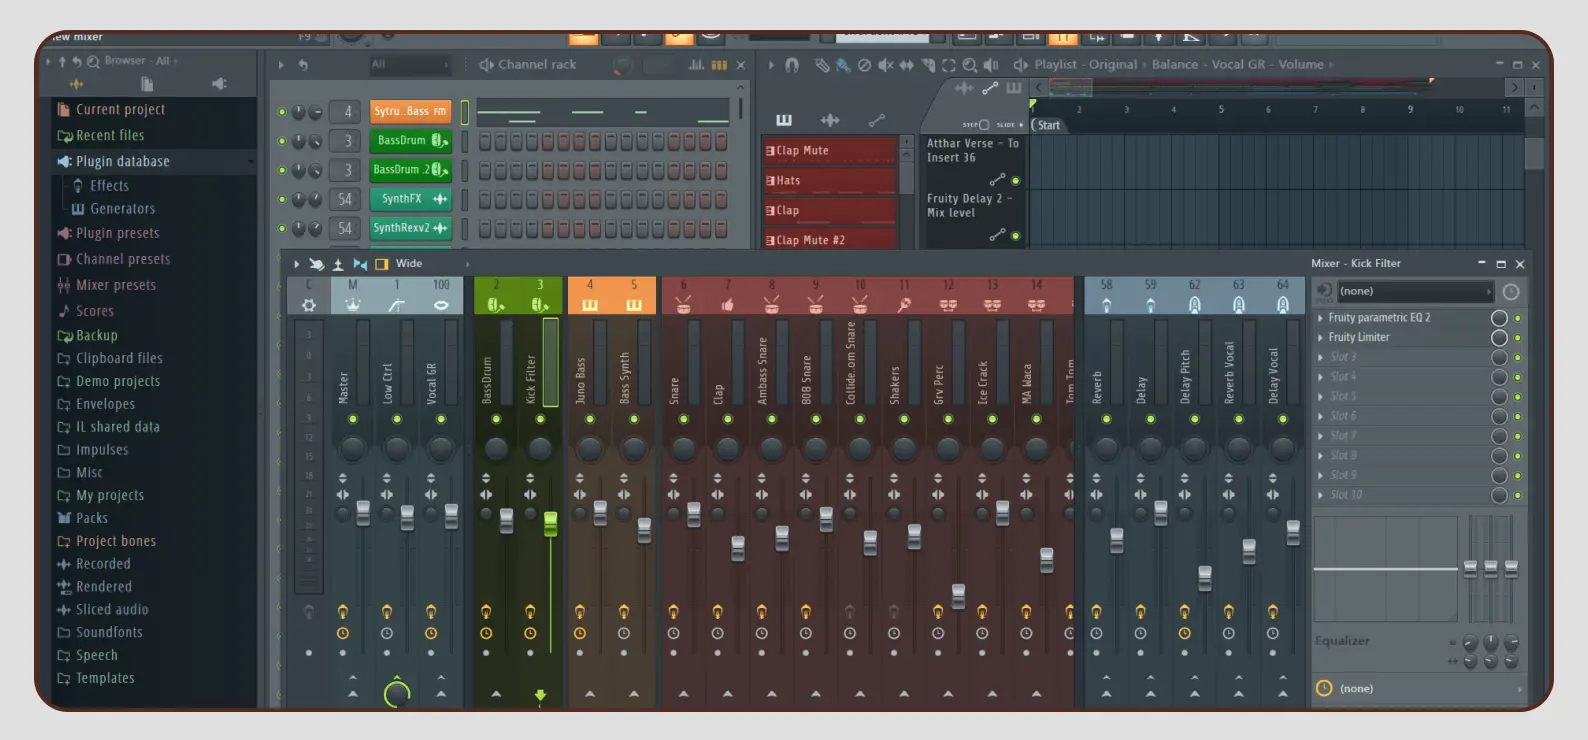Viewport: 1588px width, 740px height.
Task: Expand Fruity parametric EQ 2 slot menu
Action: tap(1320, 318)
